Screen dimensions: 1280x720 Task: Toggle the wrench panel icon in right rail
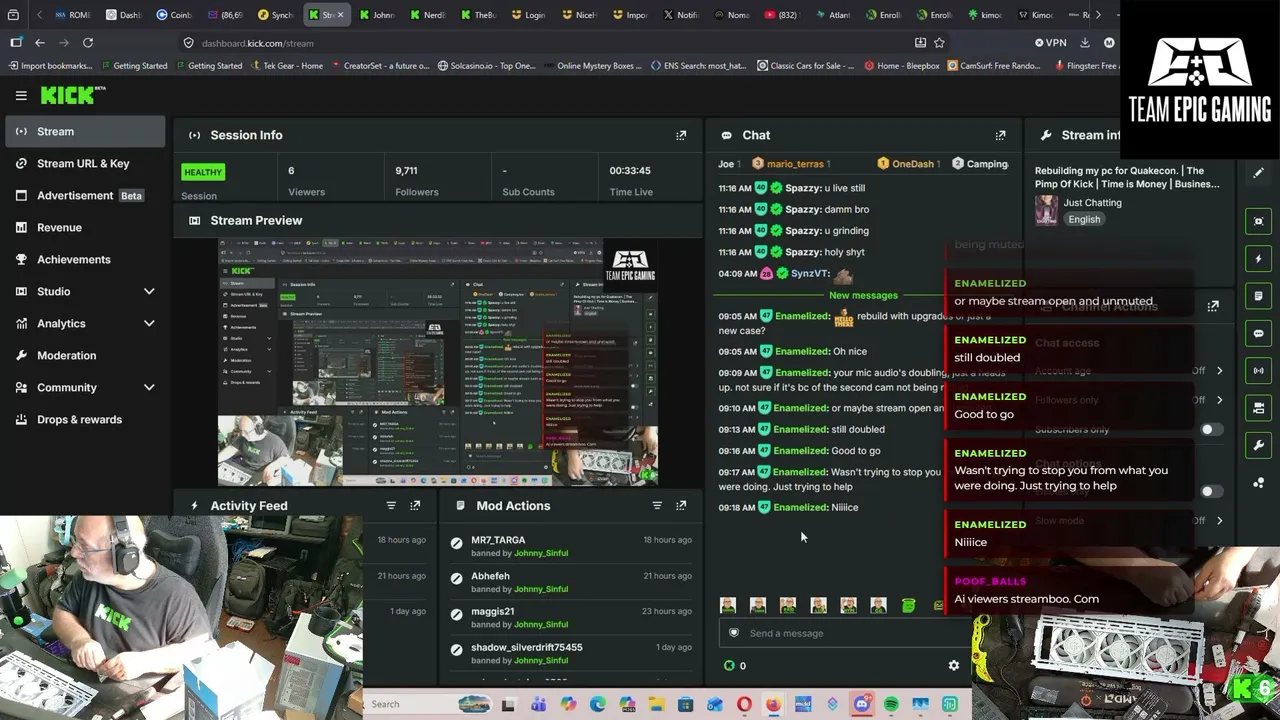pos(1258,445)
